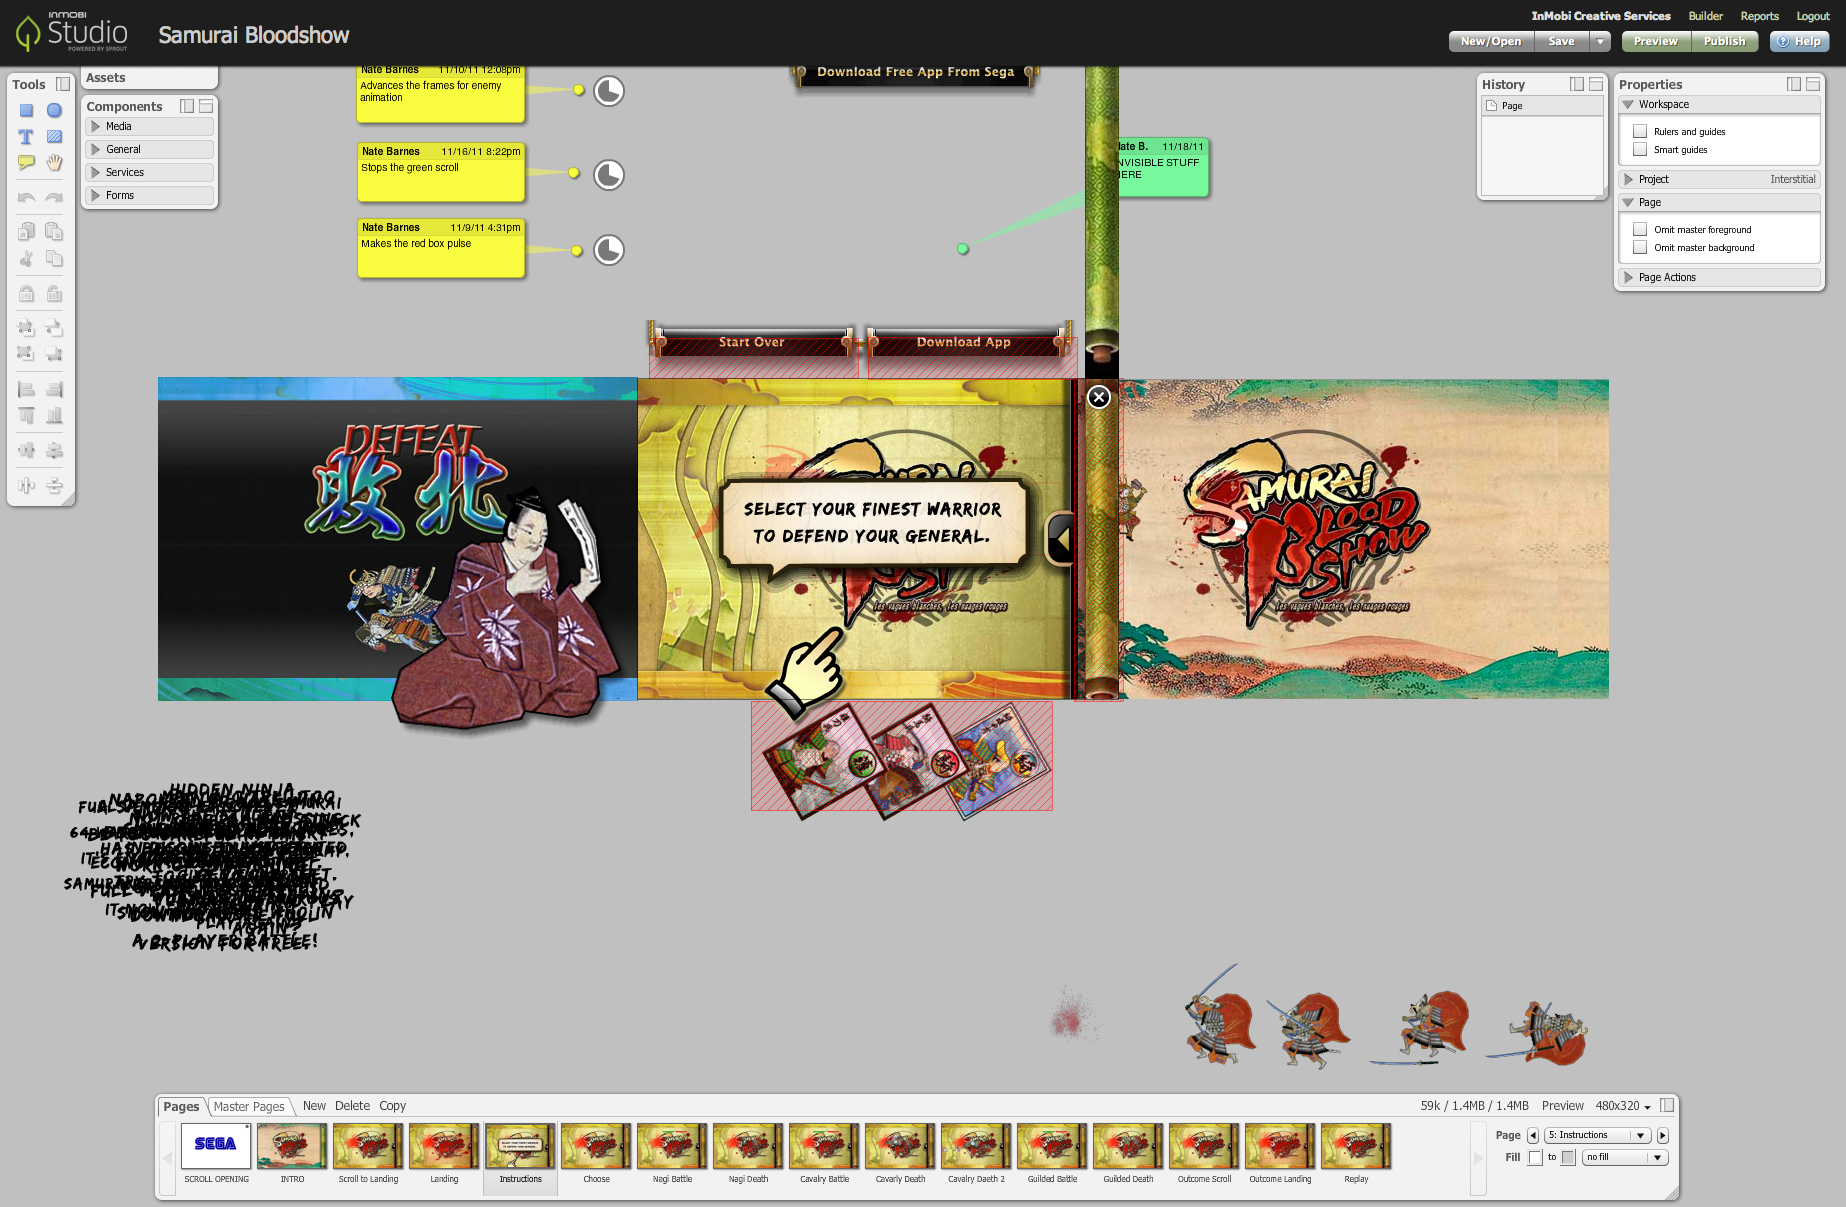This screenshot has height=1207, width=1846.
Task: Enable Rulers and guides
Action: pos(1640,131)
